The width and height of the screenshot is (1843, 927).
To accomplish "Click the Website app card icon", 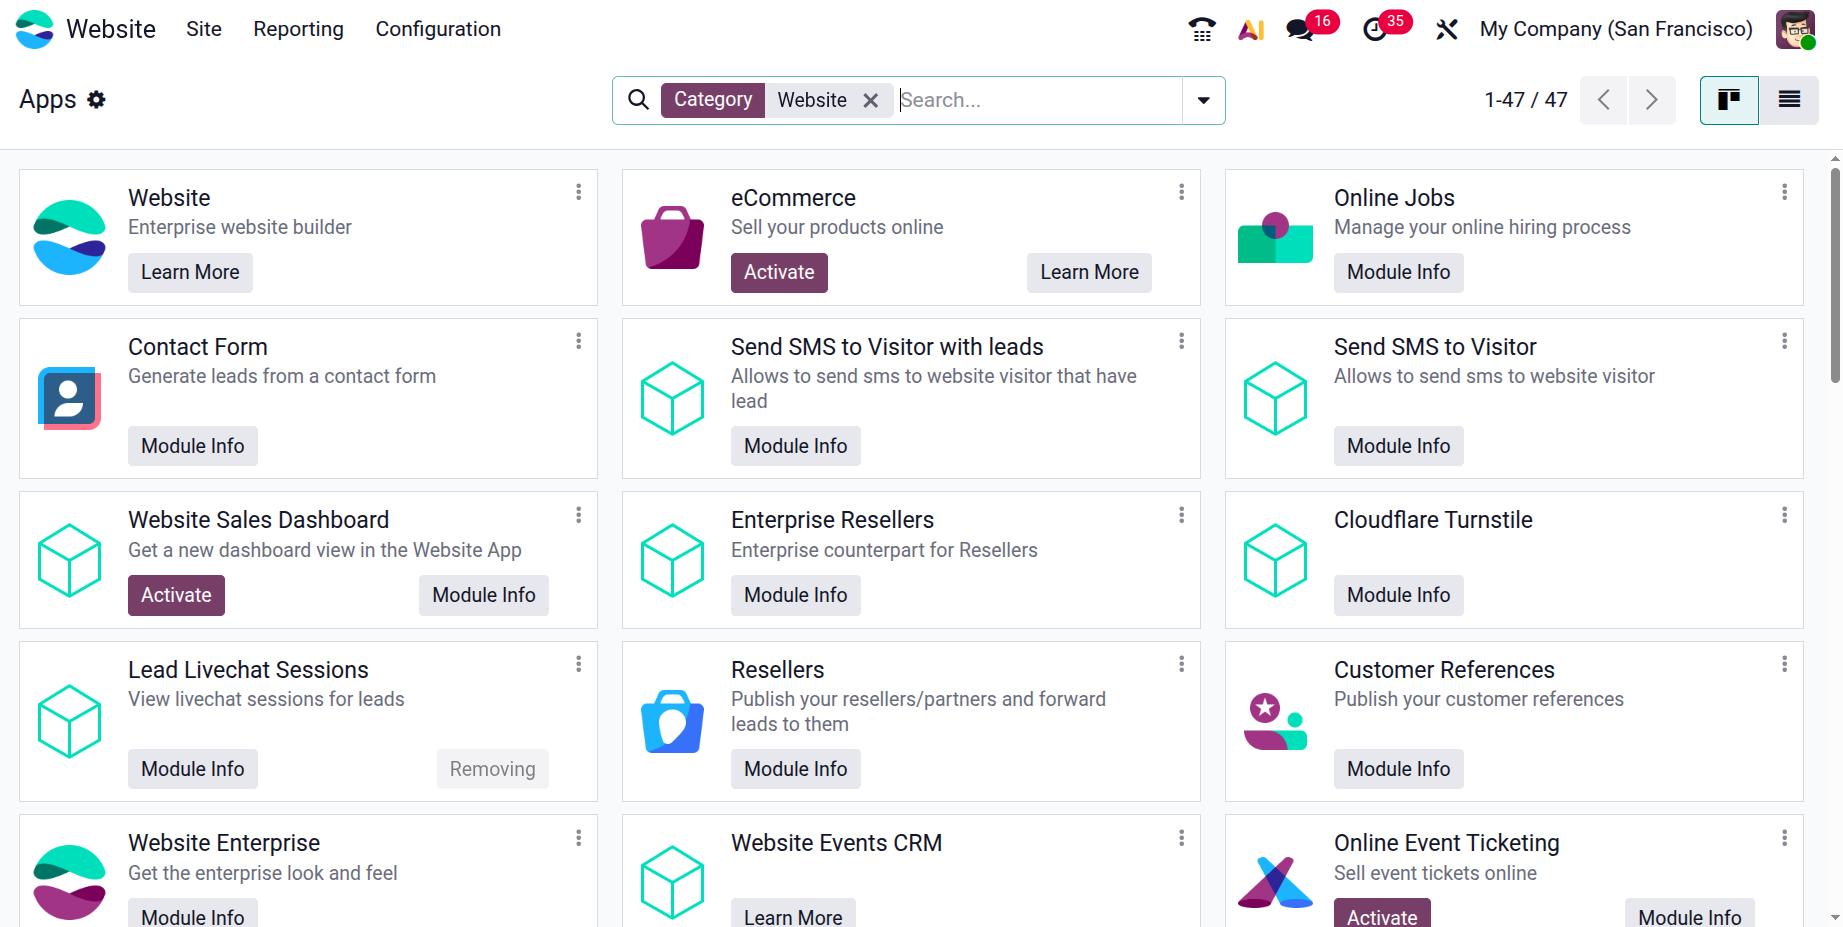I will coord(70,237).
